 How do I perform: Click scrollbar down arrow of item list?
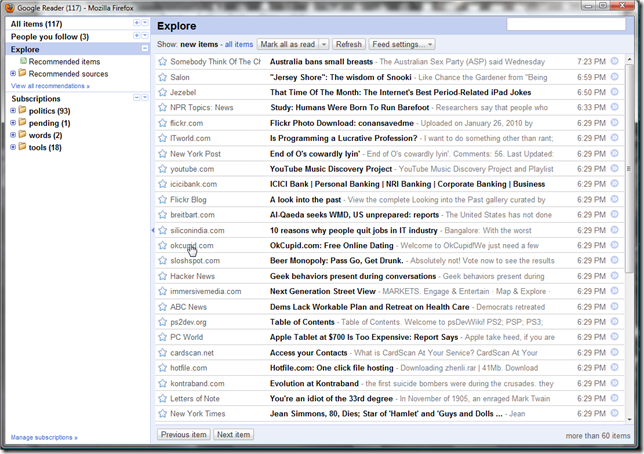coord(629,419)
